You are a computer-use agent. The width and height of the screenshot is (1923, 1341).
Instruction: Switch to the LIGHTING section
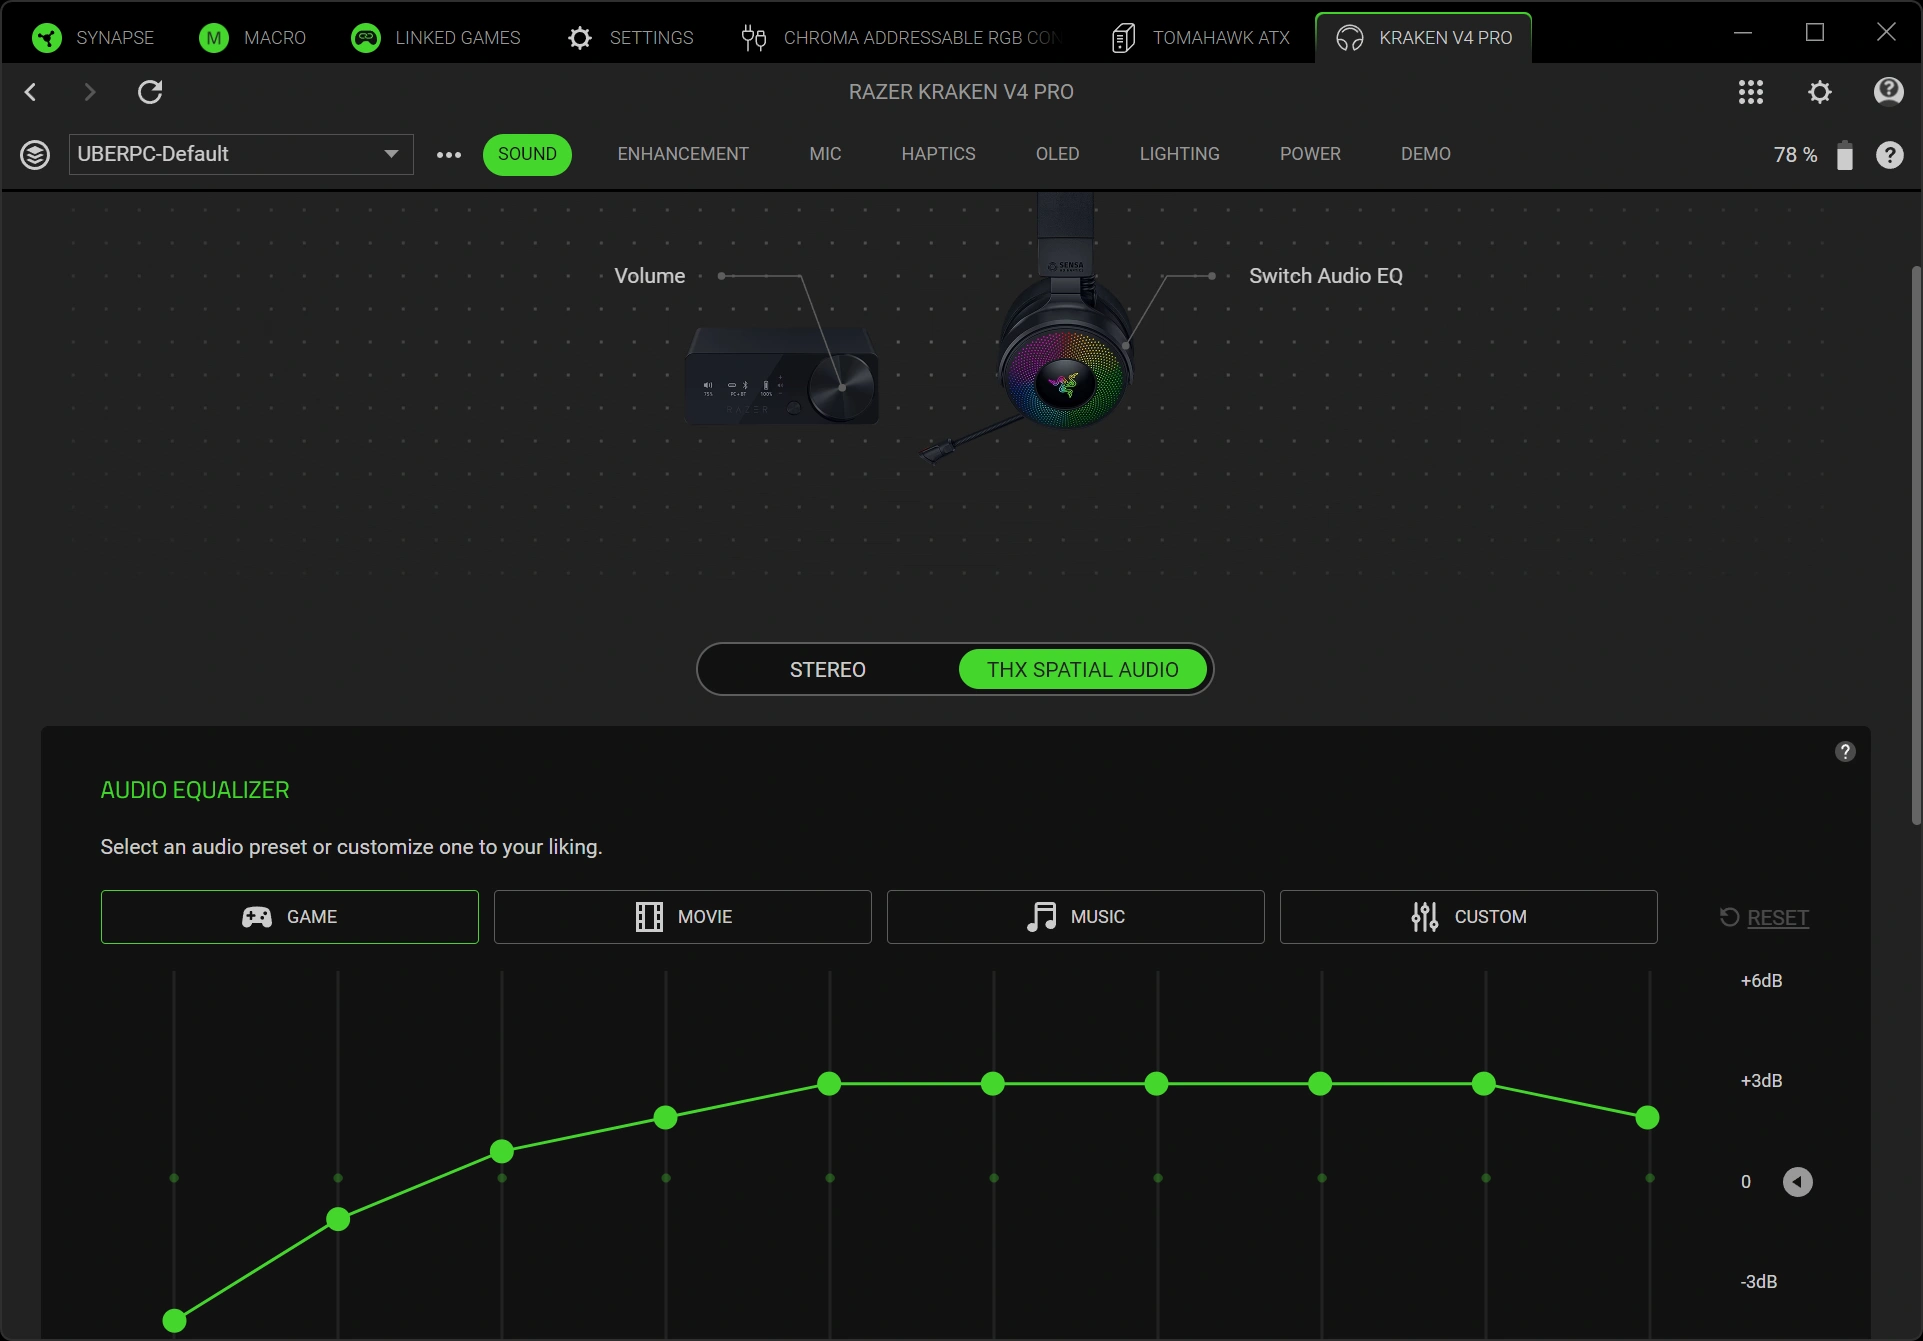pos(1179,154)
